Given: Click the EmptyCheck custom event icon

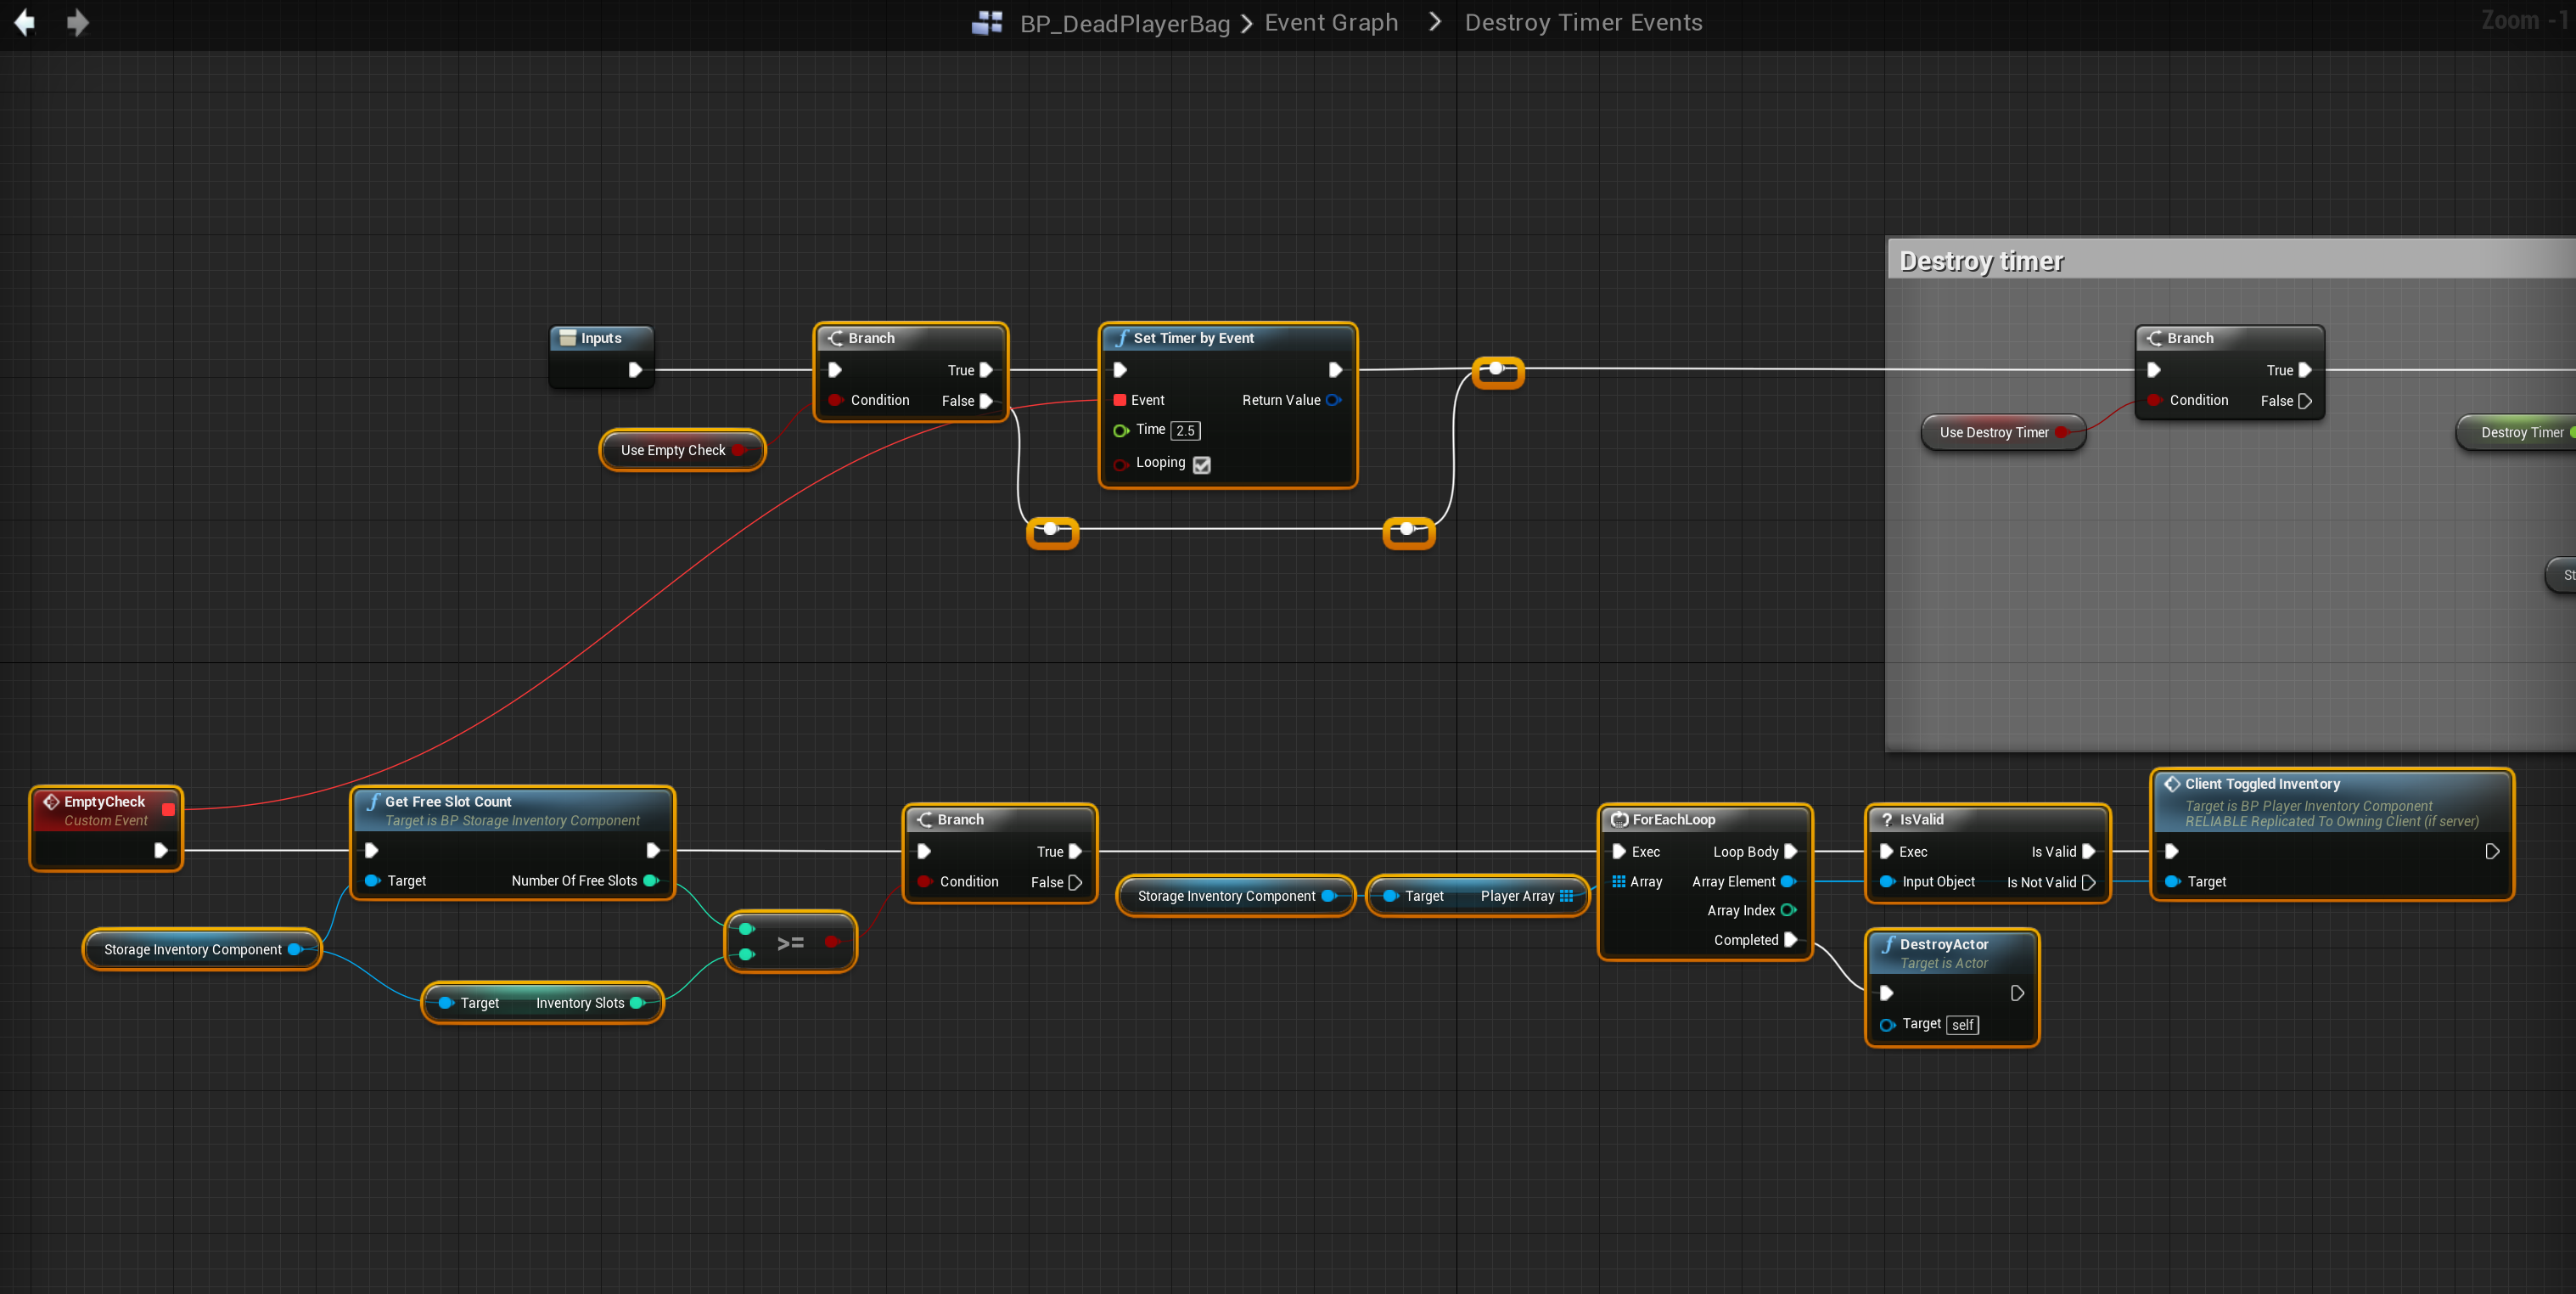Looking at the screenshot, I should pos(51,801).
